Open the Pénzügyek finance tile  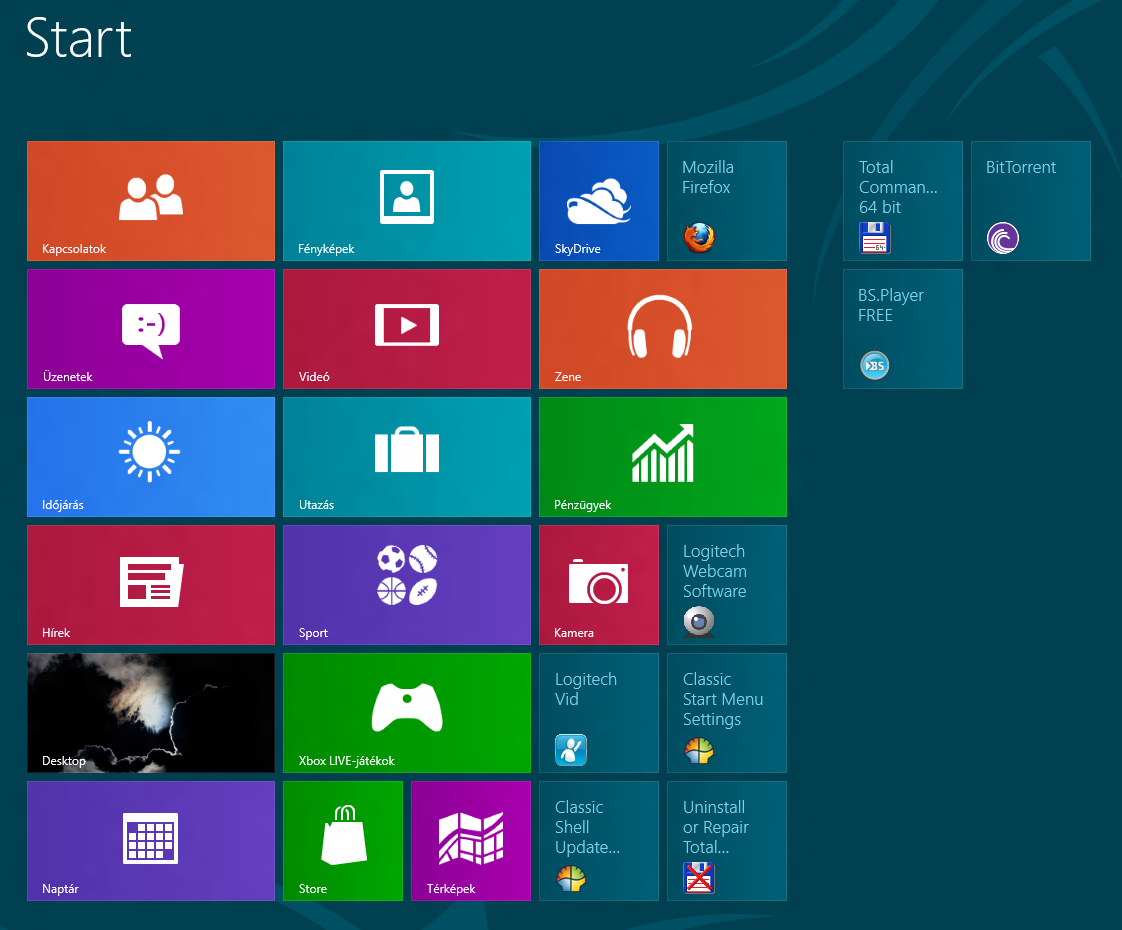click(x=663, y=457)
